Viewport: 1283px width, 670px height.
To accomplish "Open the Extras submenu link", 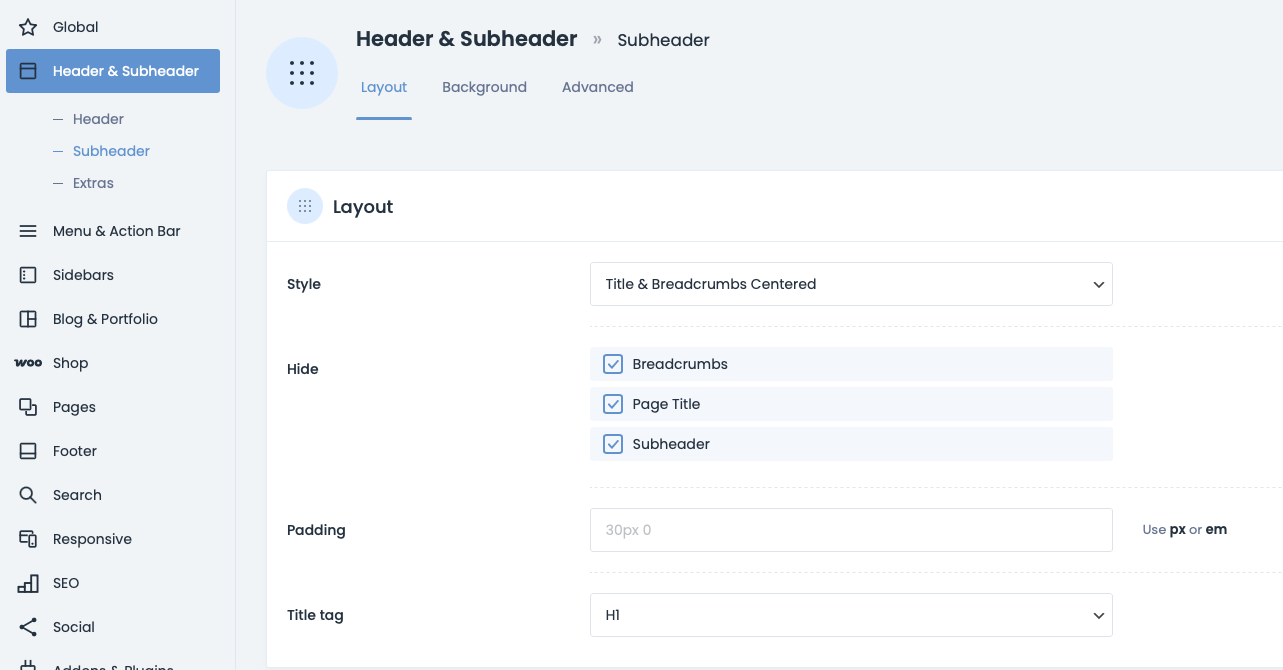I will tap(93, 183).
